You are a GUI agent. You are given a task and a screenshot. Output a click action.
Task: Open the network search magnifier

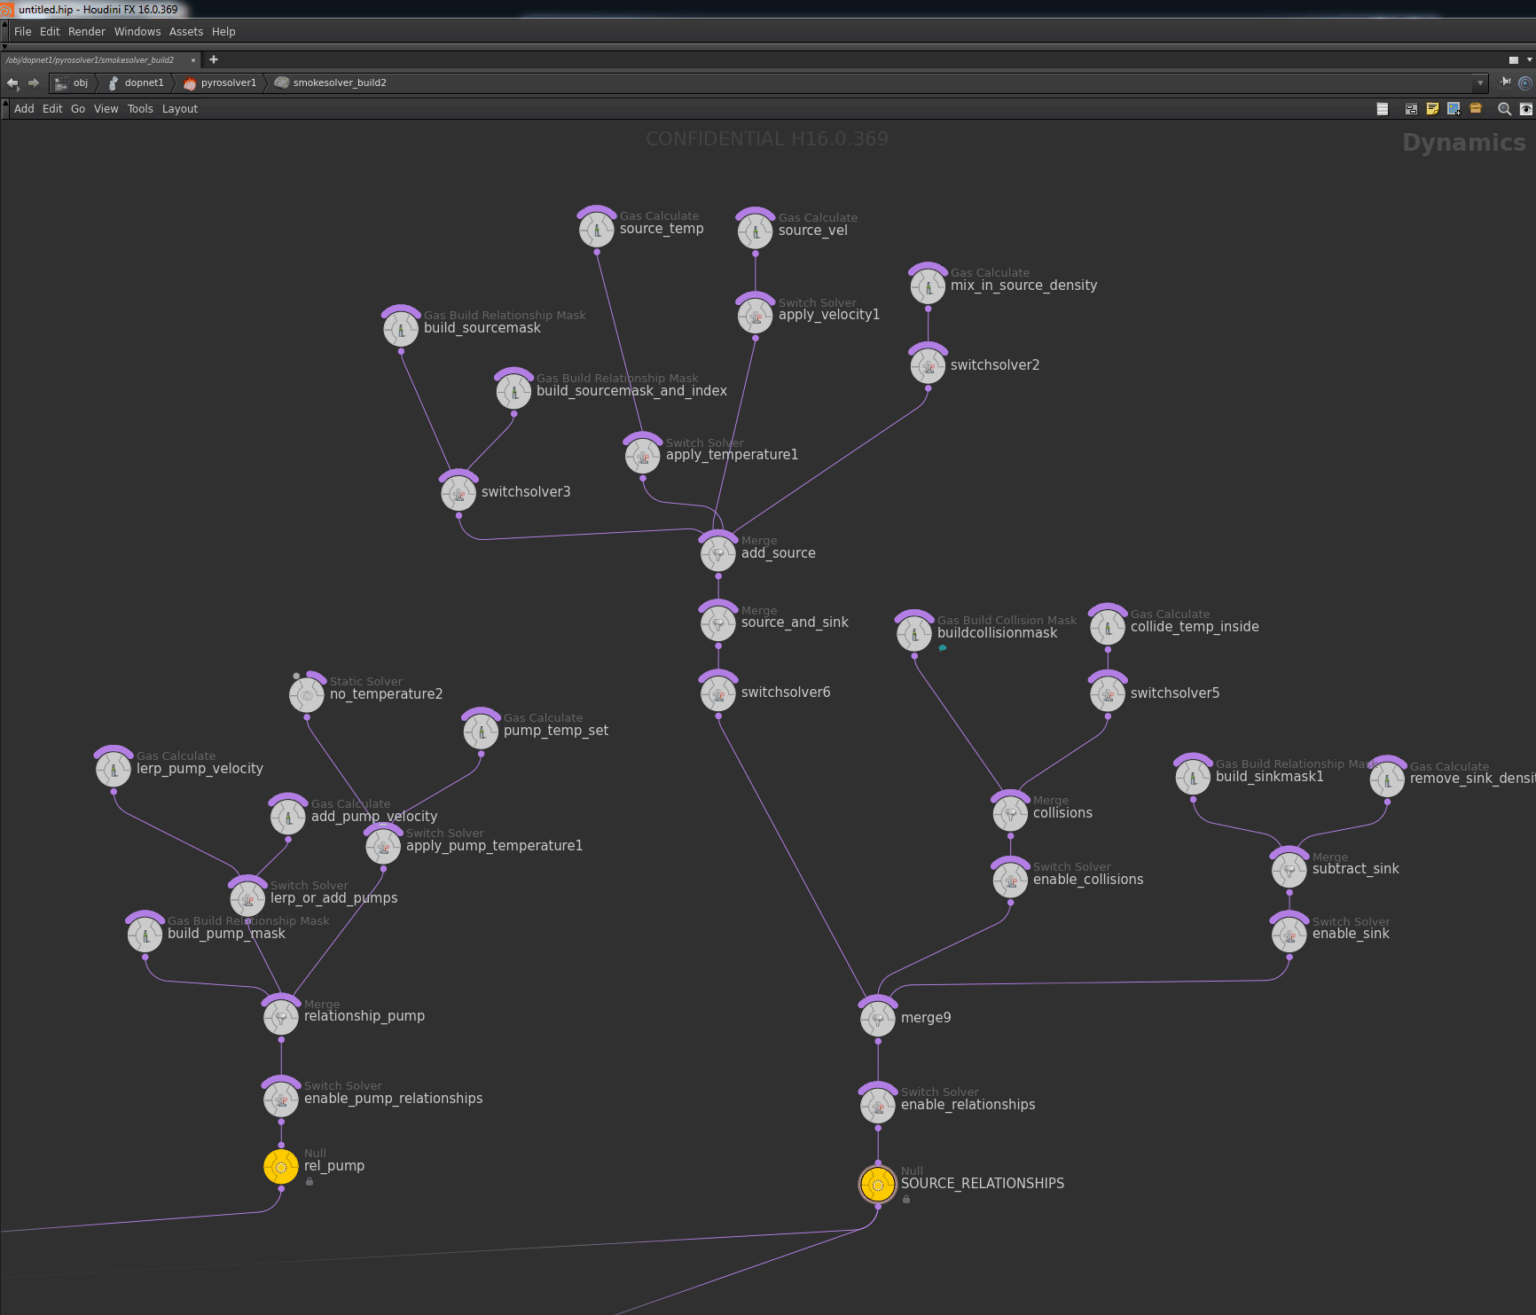pyautogui.click(x=1503, y=109)
